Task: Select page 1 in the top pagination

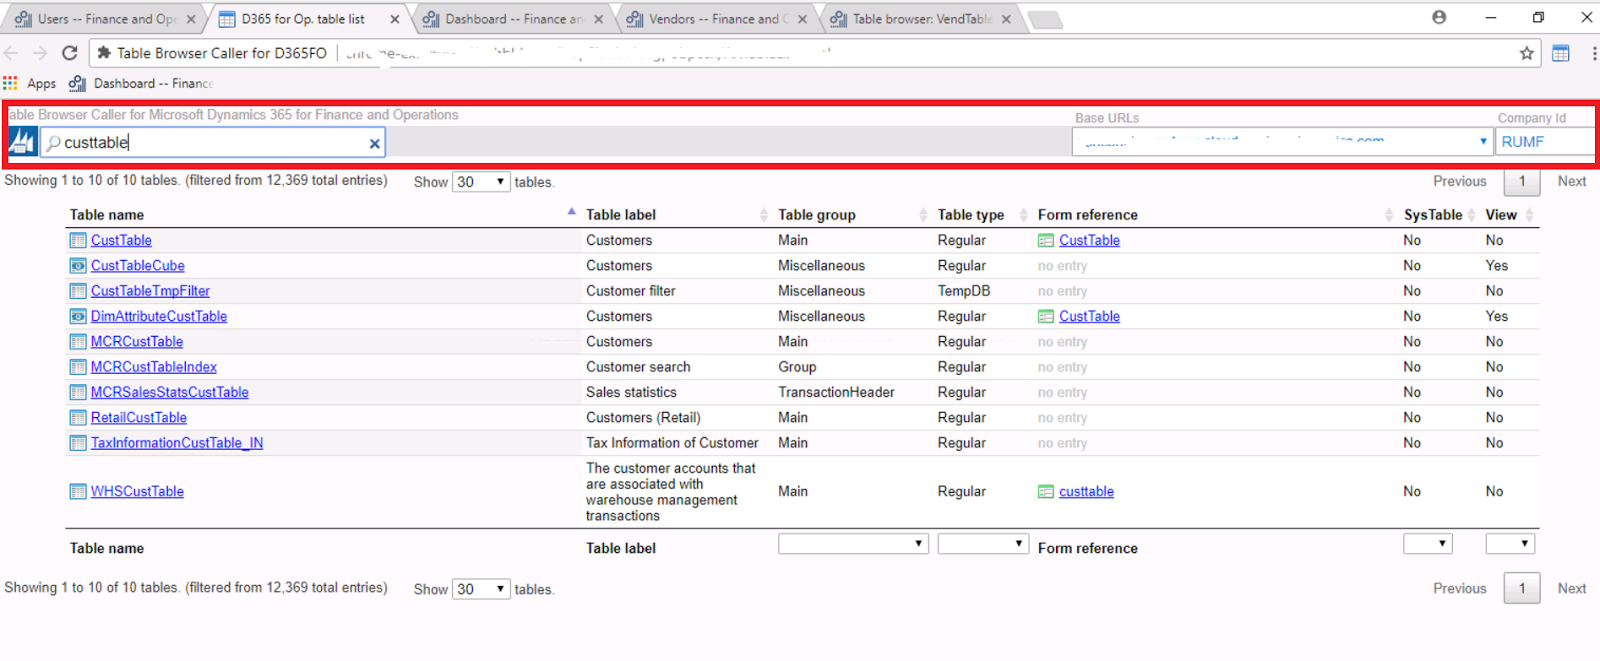Action: (x=1522, y=181)
